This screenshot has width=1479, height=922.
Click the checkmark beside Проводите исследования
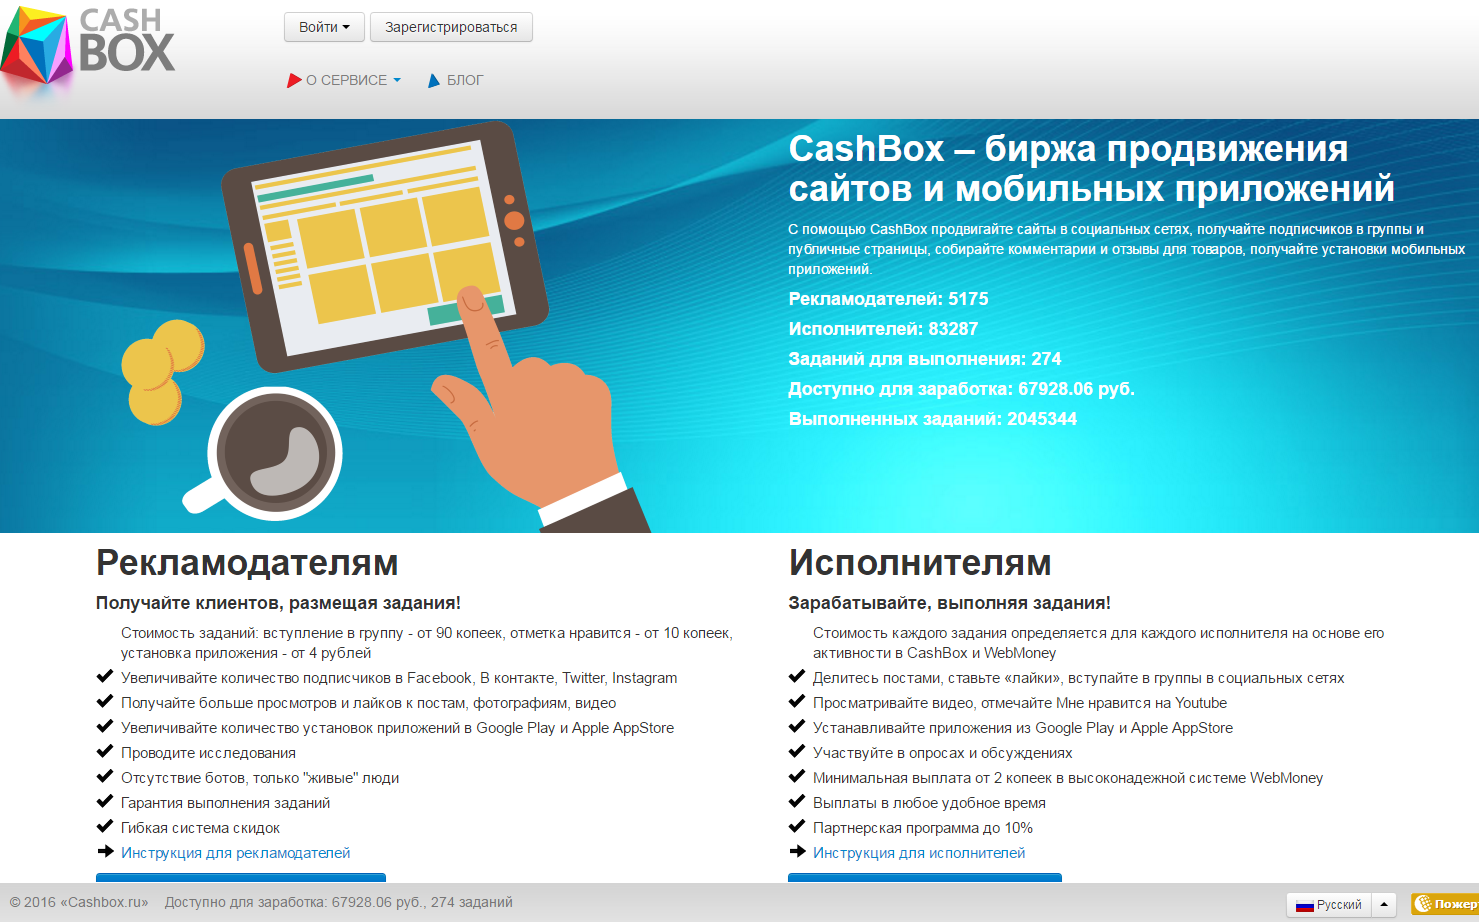point(105,751)
